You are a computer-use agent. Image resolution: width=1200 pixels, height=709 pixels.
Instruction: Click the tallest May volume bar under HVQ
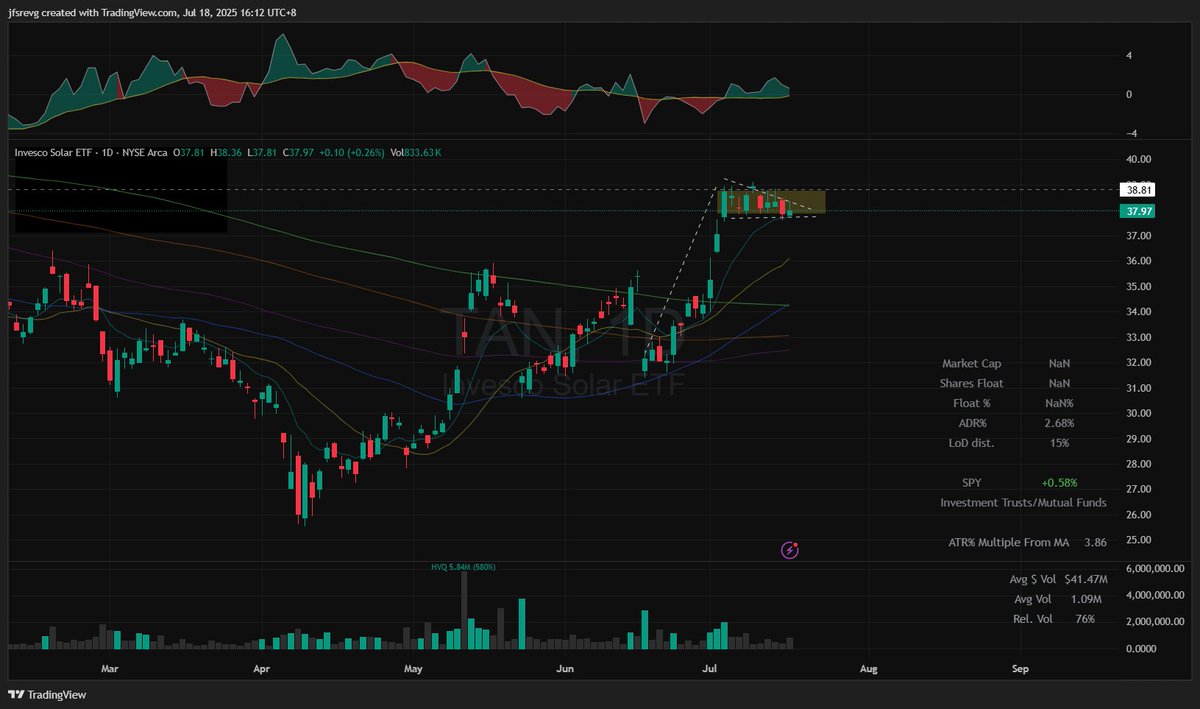(465, 611)
